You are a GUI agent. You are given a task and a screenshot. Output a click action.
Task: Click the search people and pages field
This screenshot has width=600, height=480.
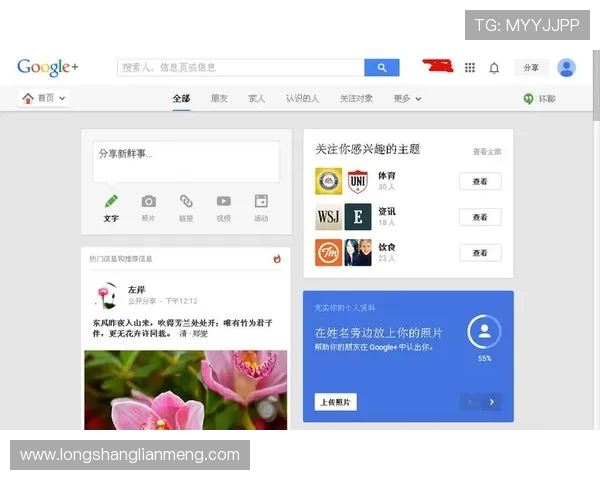click(241, 67)
